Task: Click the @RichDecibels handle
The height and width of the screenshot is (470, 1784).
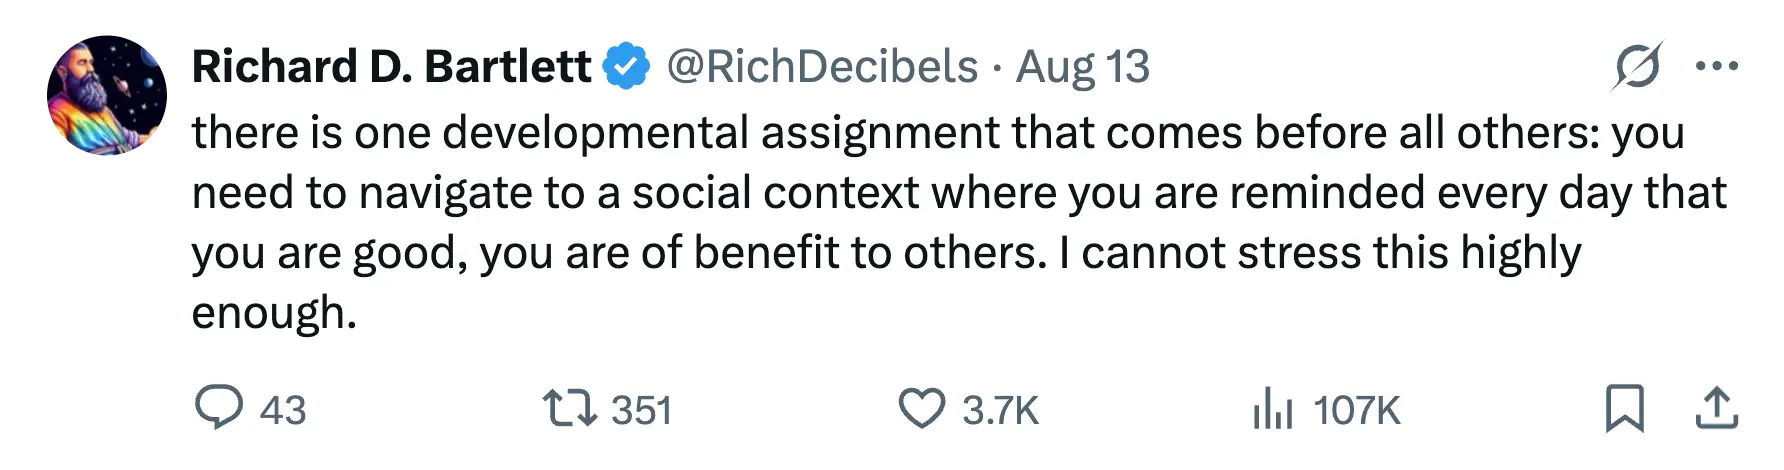Action: pyautogui.click(x=822, y=67)
